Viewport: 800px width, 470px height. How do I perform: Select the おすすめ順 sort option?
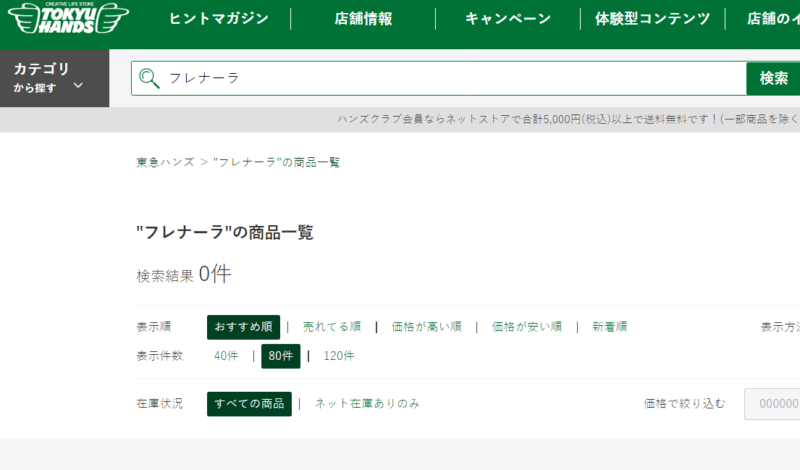[243, 327]
